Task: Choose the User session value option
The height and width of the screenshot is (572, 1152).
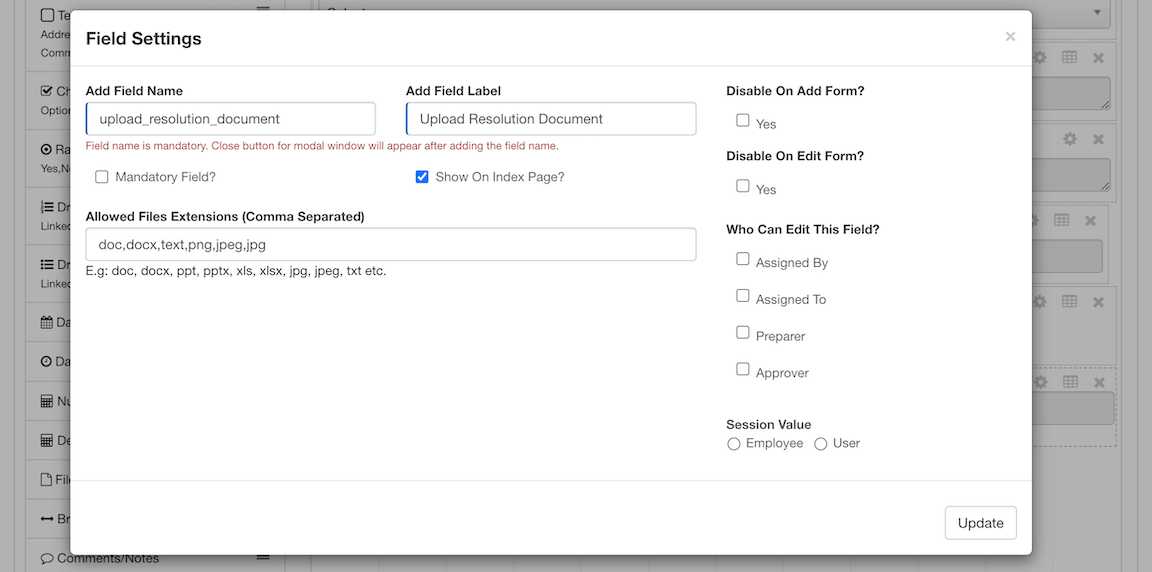Action: 821,444
